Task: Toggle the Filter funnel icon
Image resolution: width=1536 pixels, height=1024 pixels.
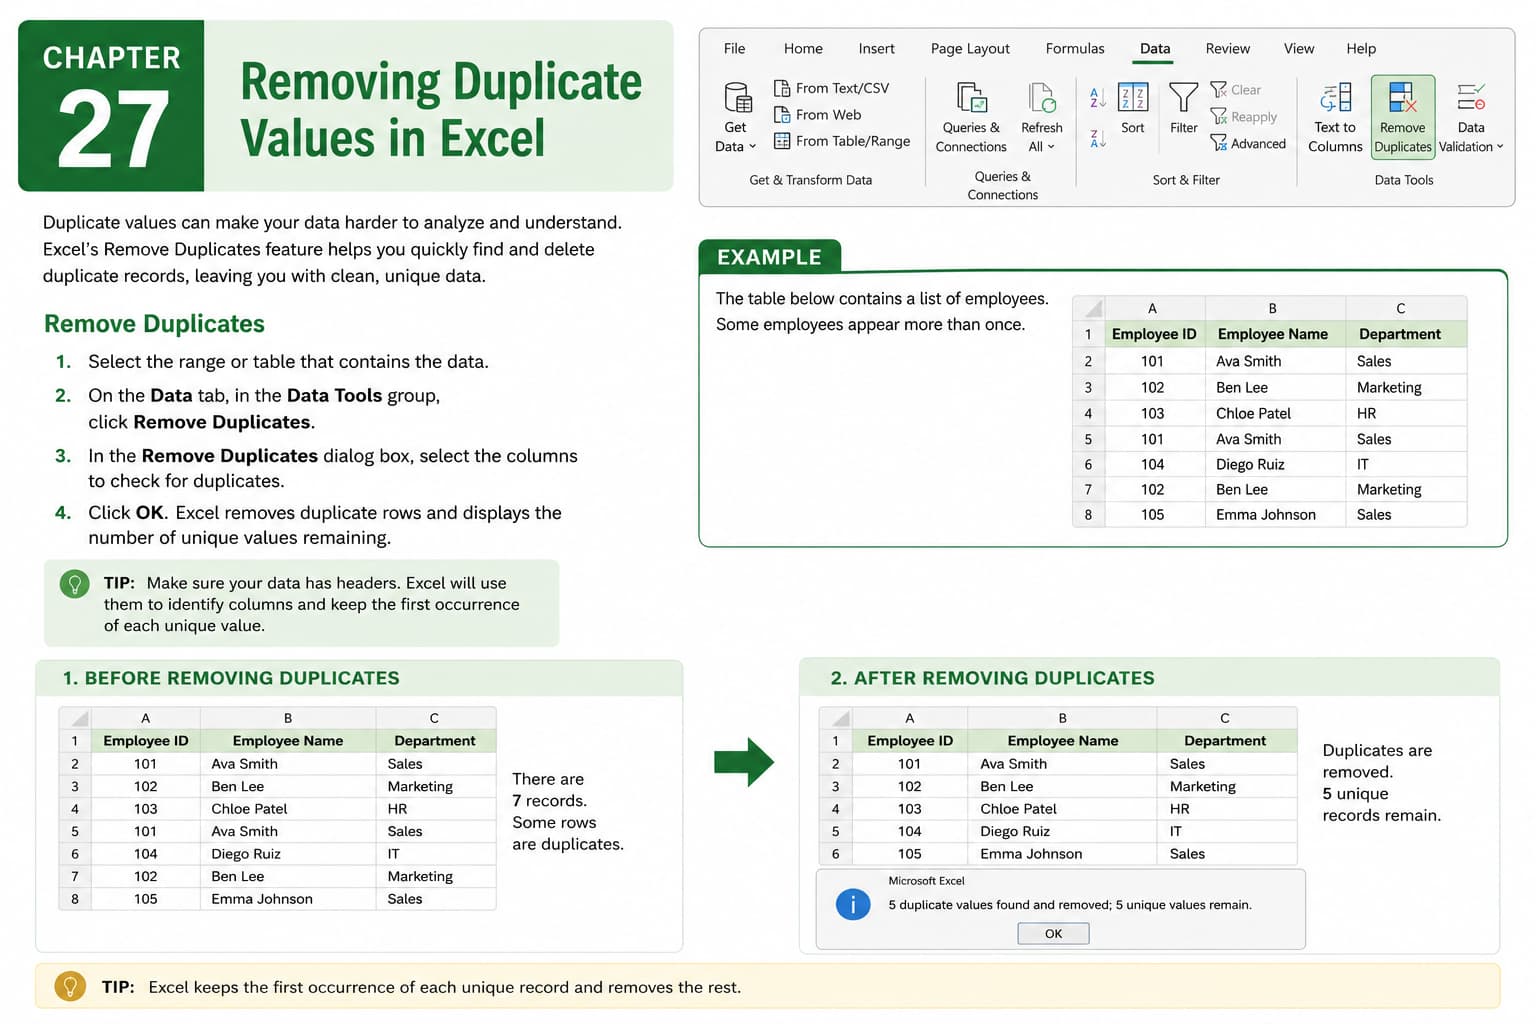Action: coord(1183,97)
